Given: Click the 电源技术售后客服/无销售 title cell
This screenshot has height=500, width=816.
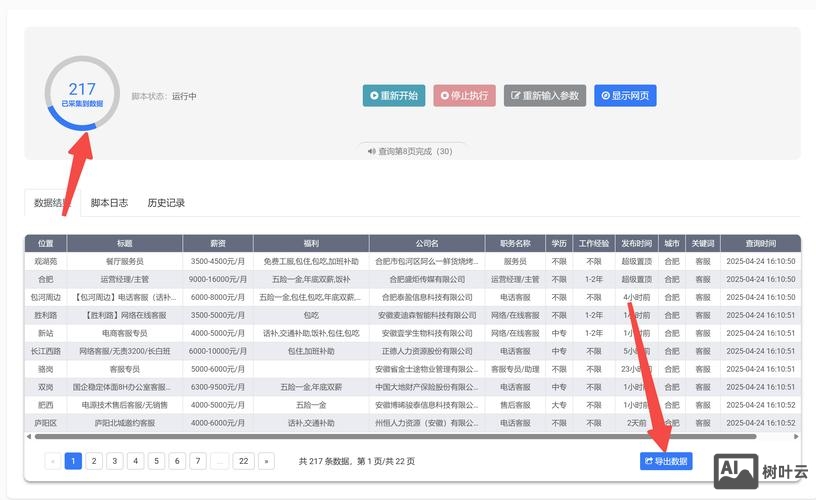Looking at the screenshot, I should pyautogui.click(x=125, y=405).
